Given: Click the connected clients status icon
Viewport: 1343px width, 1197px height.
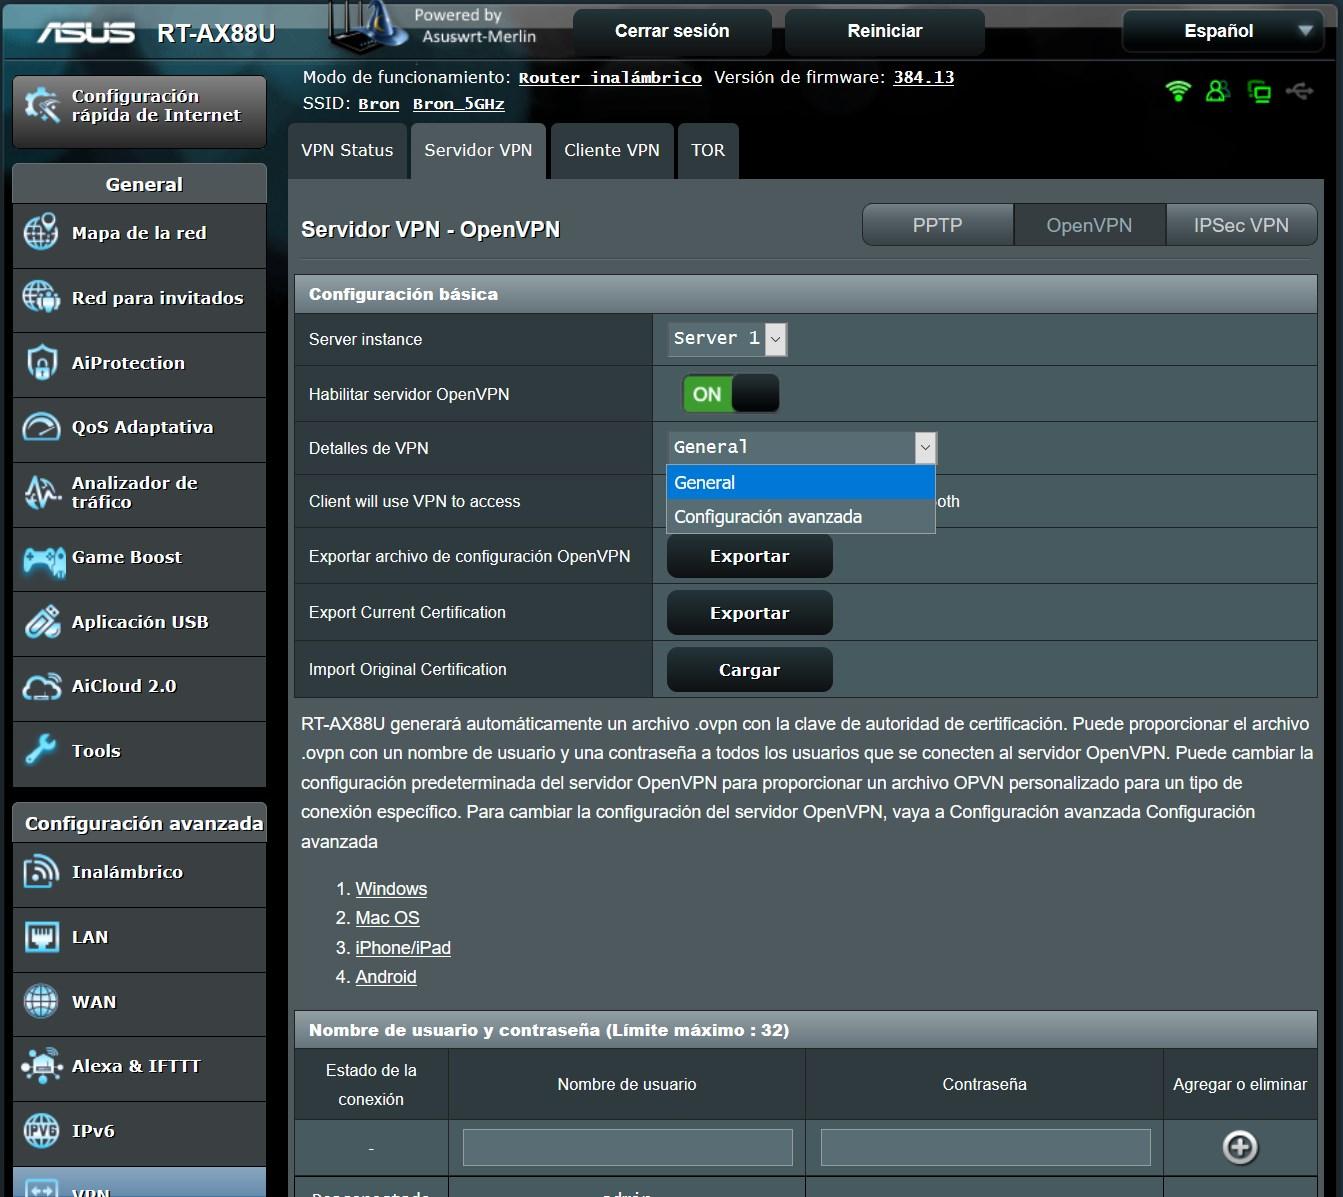Looking at the screenshot, I should (x=1217, y=92).
